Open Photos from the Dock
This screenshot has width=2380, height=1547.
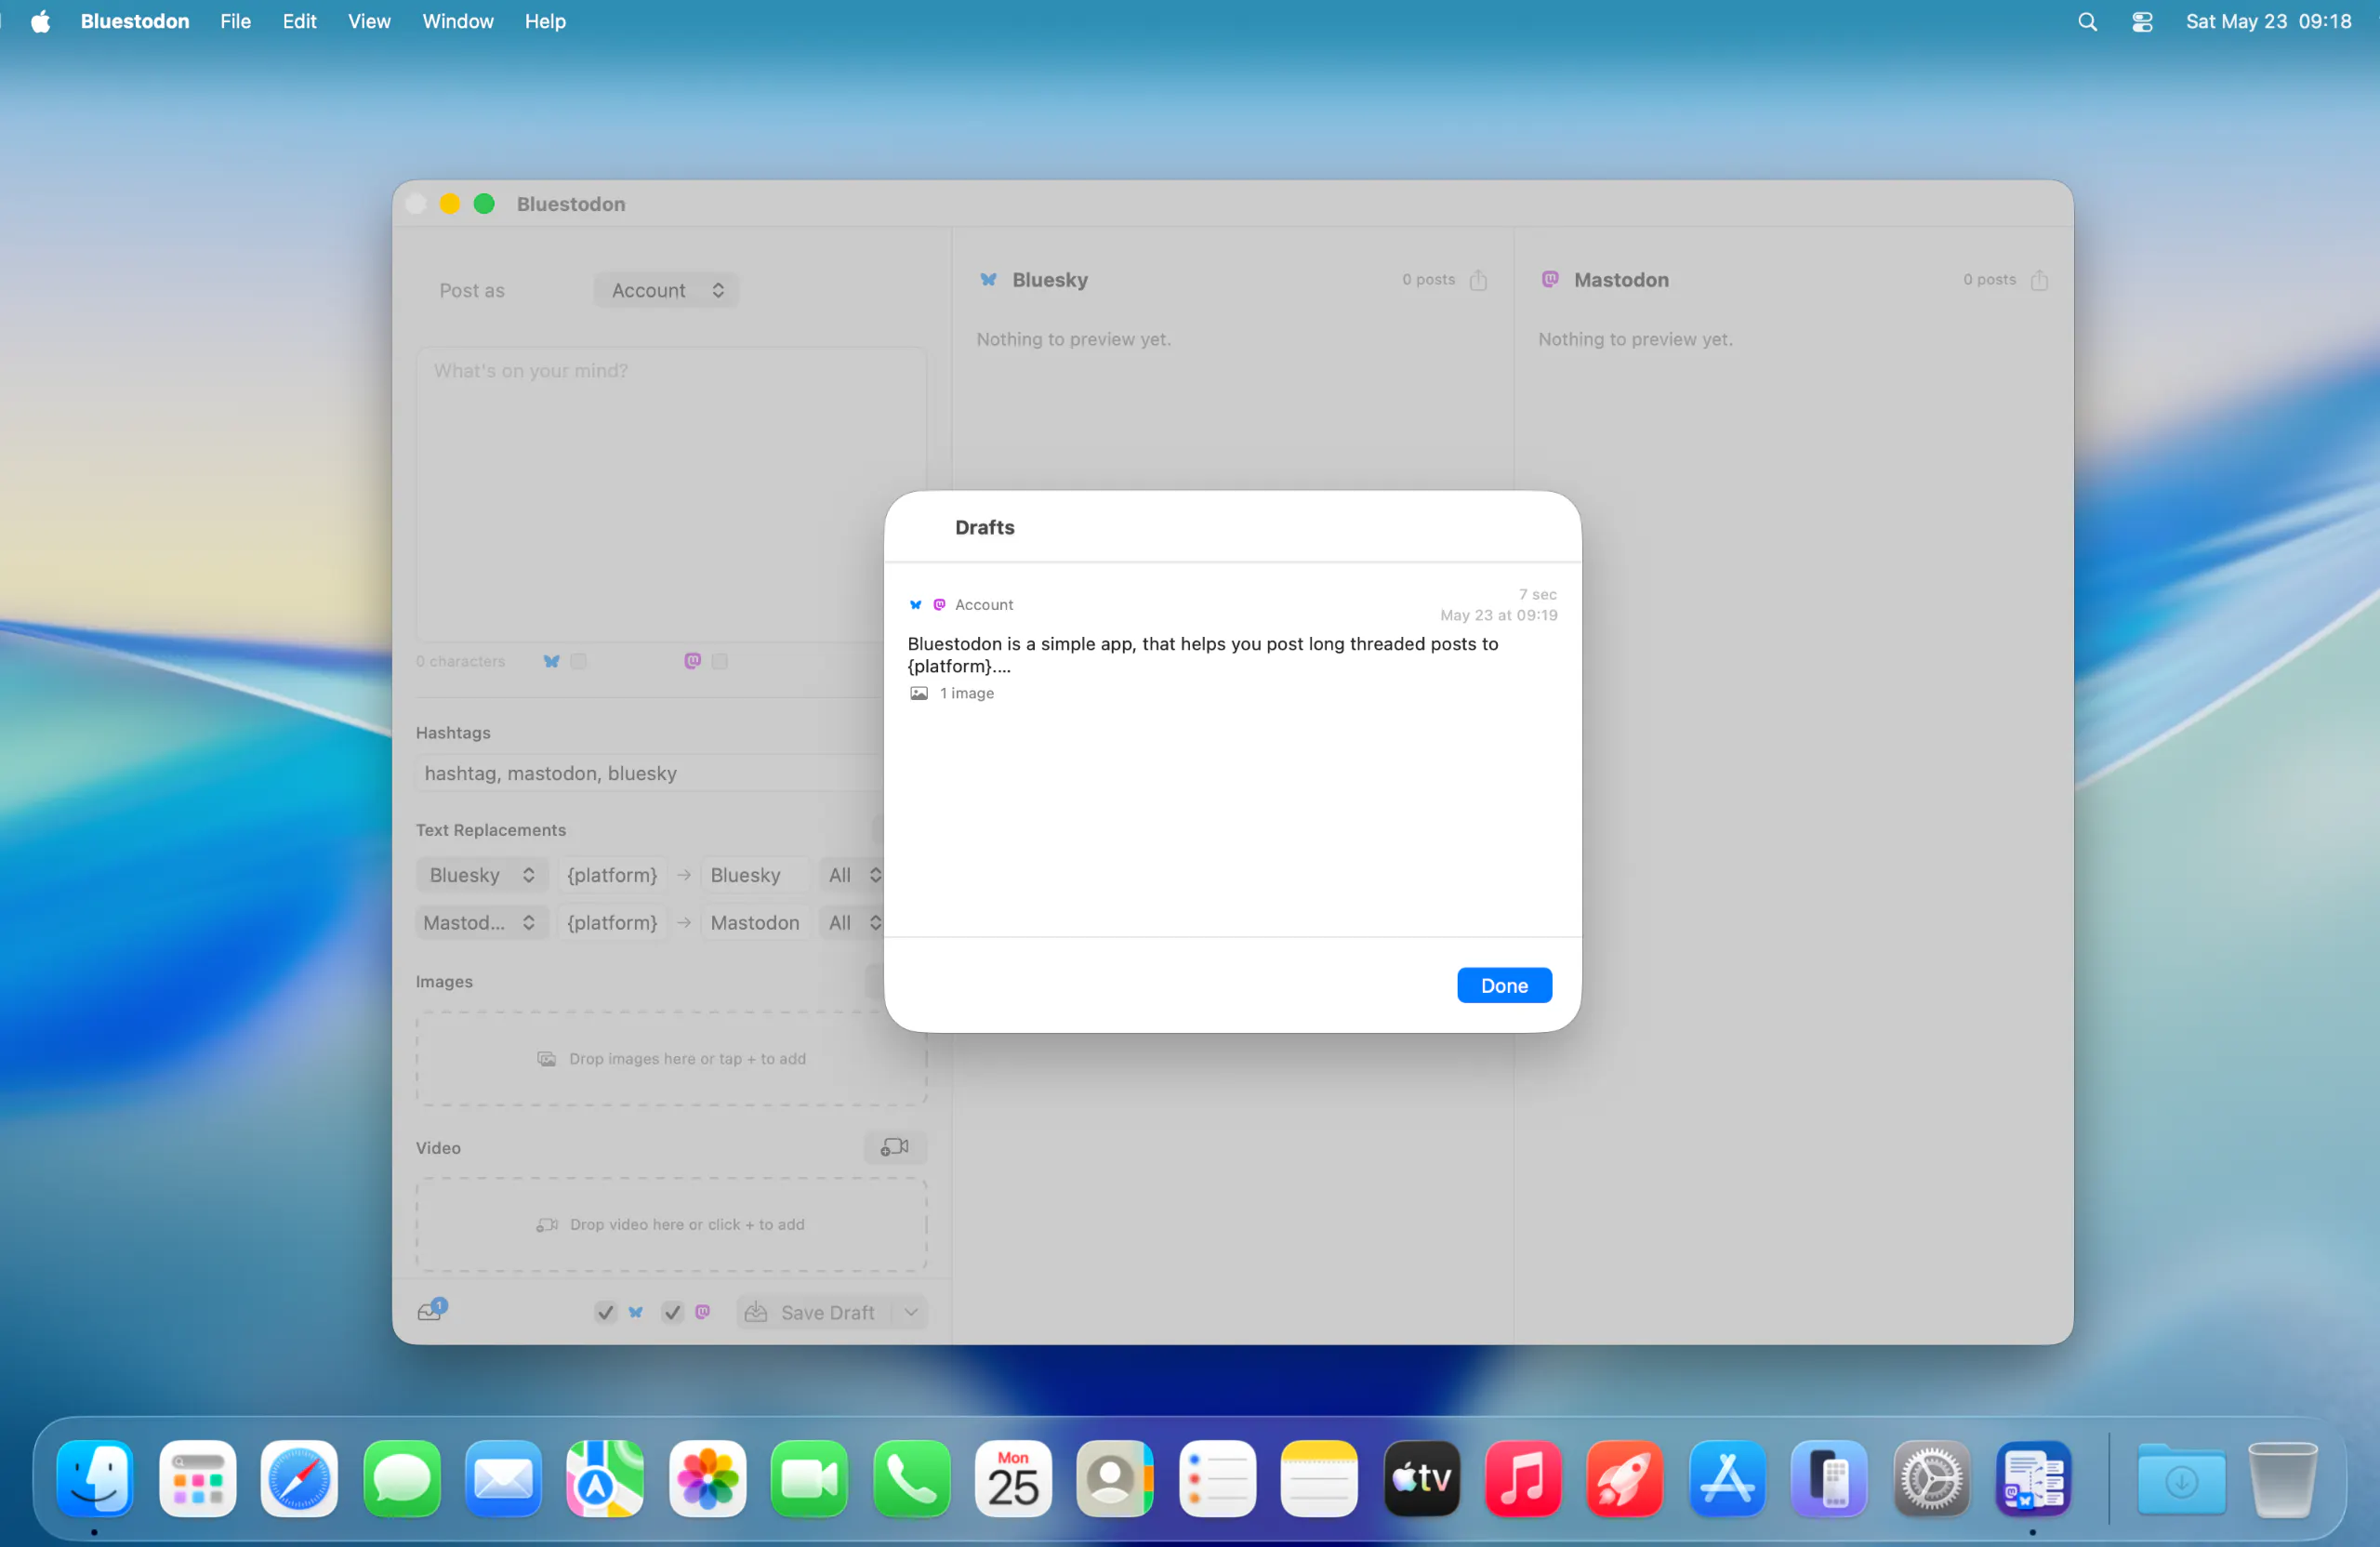[707, 1478]
